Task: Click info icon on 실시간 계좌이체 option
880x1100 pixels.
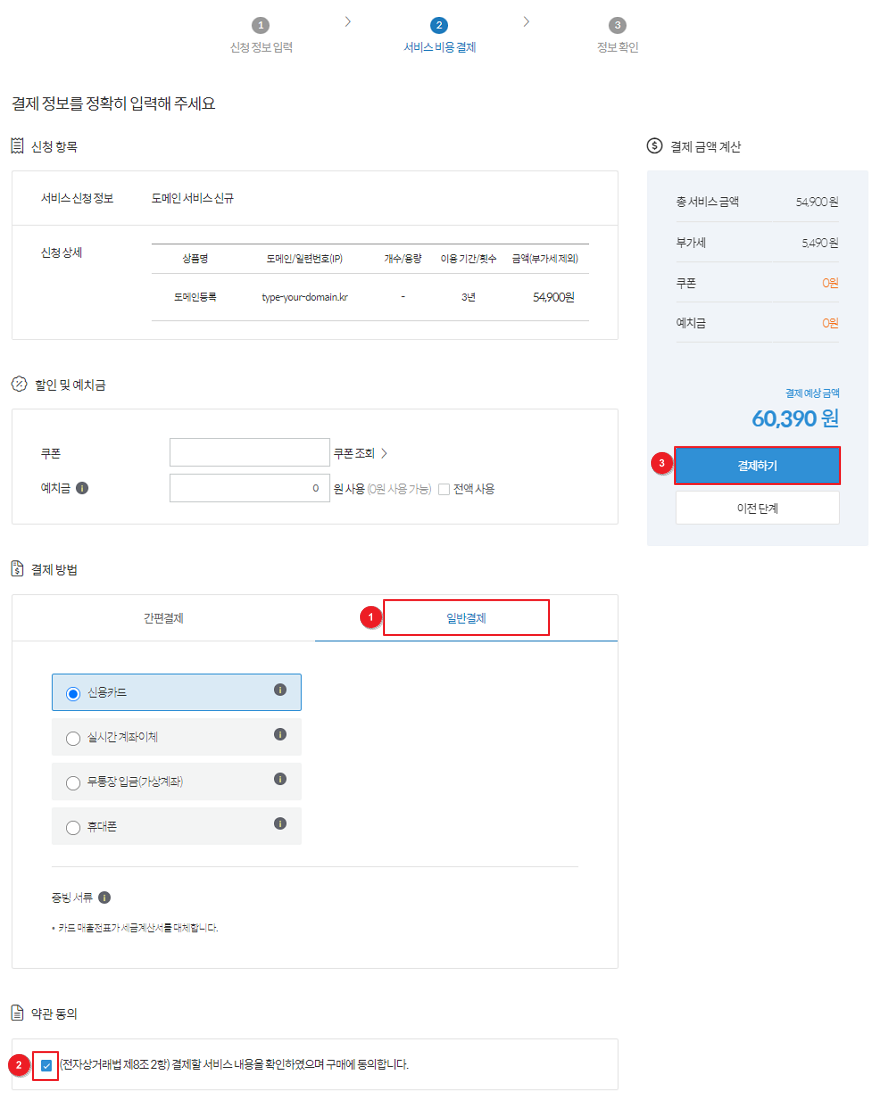Action: click(280, 734)
